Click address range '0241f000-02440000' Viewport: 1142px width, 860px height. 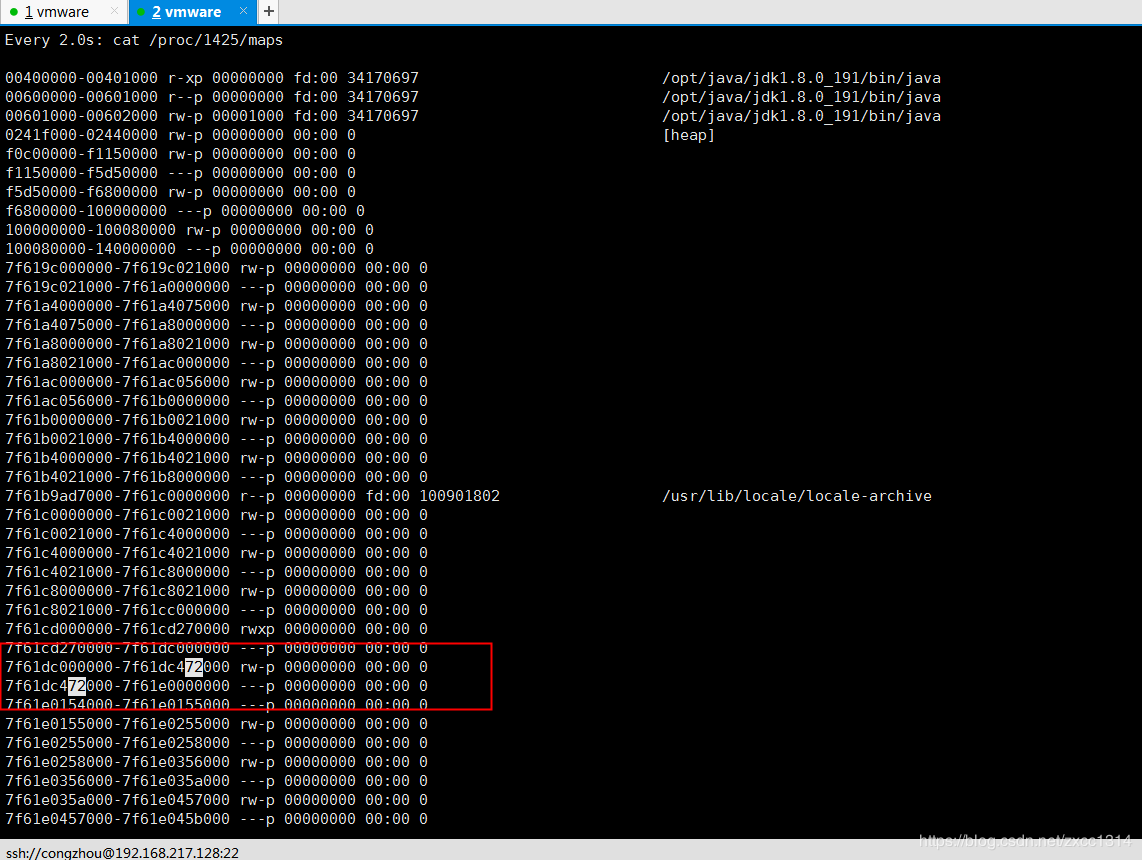click(81, 135)
